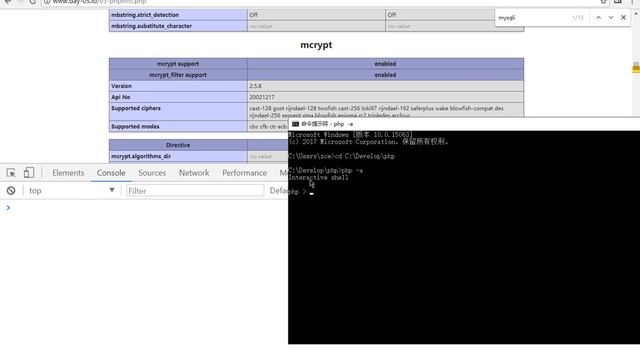640x360 pixels.
Task: Click the 'mcrypt support' table cell
Action: pyautogui.click(x=178, y=64)
